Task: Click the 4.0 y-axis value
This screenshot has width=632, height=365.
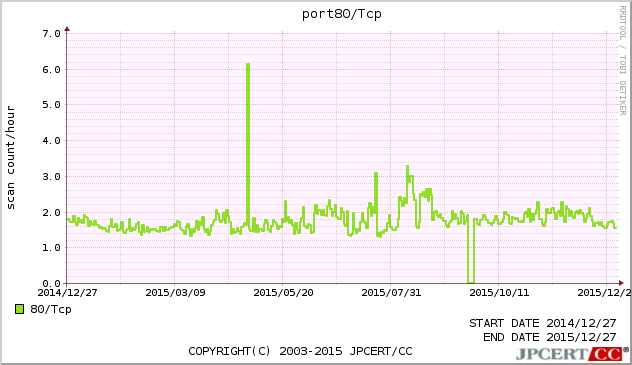Action: (x=52, y=141)
